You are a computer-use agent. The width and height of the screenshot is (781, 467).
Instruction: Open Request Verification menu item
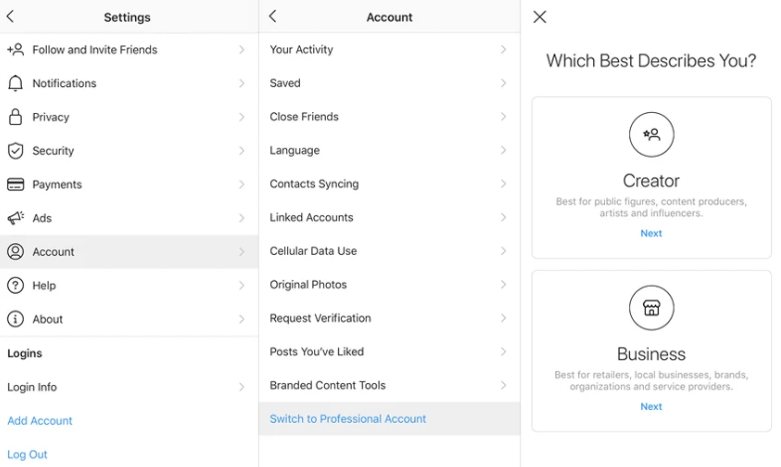[320, 318]
